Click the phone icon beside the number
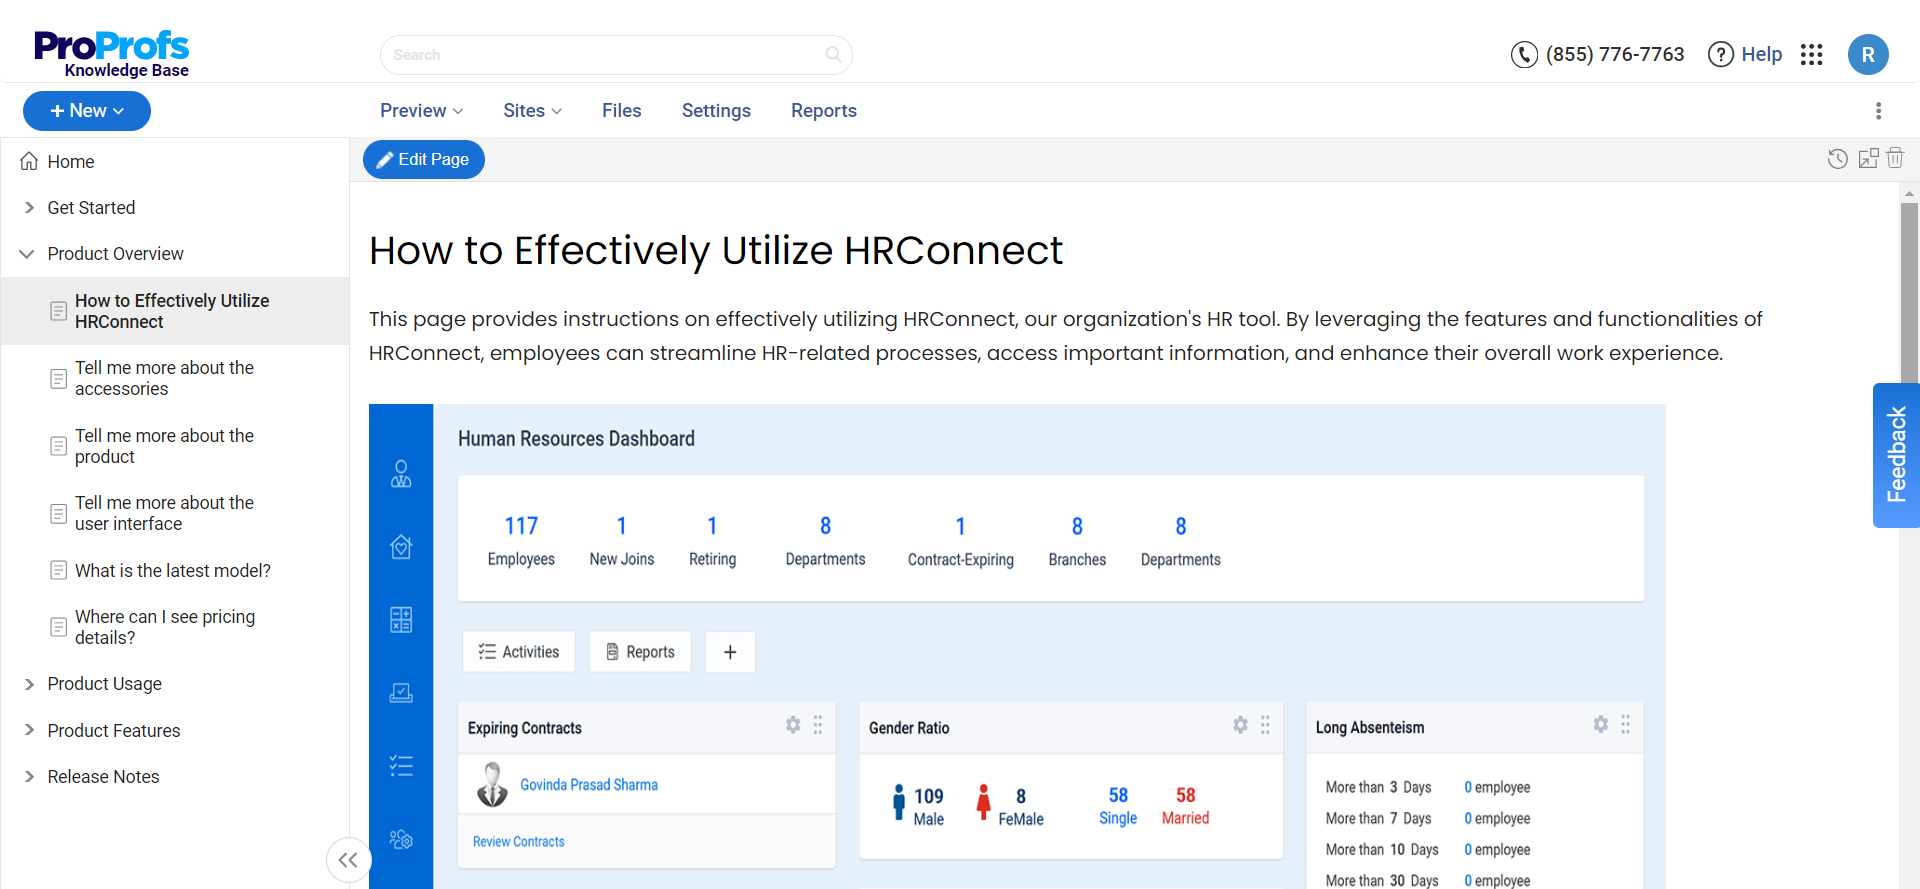The height and width of the screenshot is (889, 1920). click(x=1524, y=54)
